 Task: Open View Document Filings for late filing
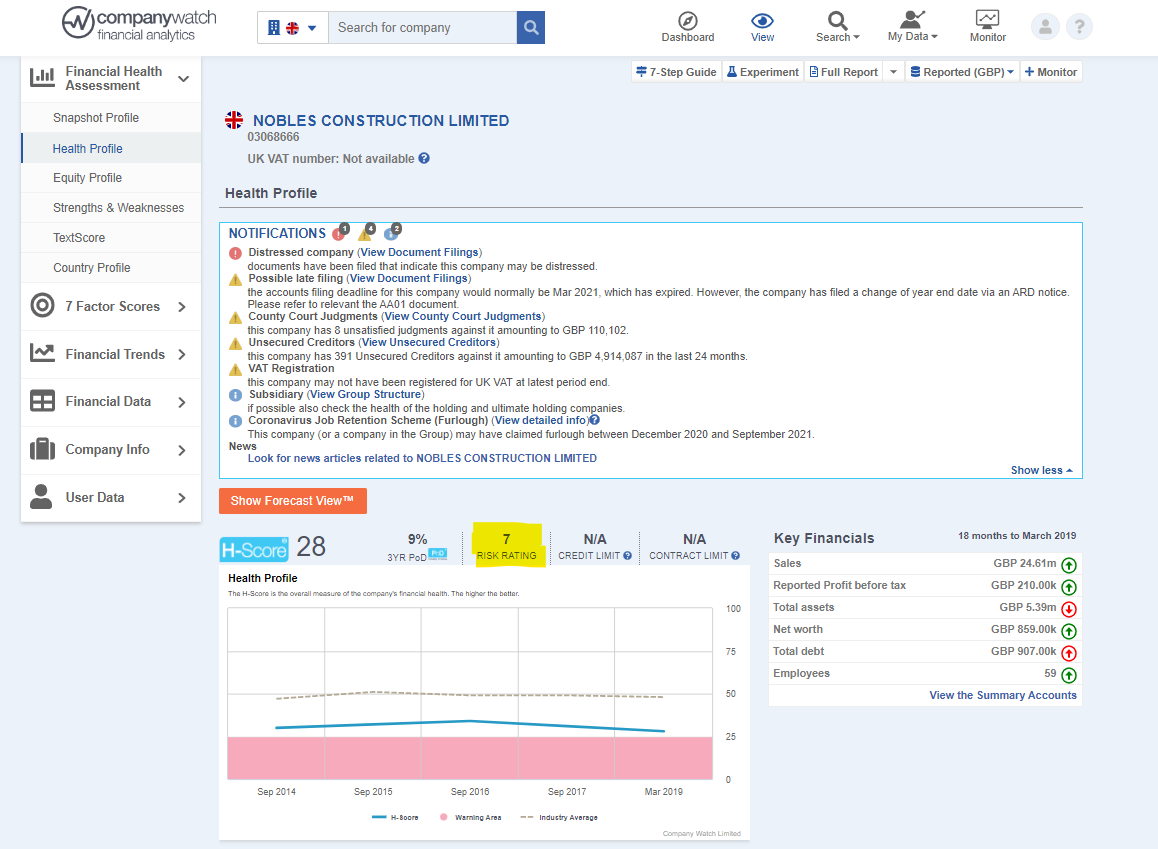click(x=408, y=278)
